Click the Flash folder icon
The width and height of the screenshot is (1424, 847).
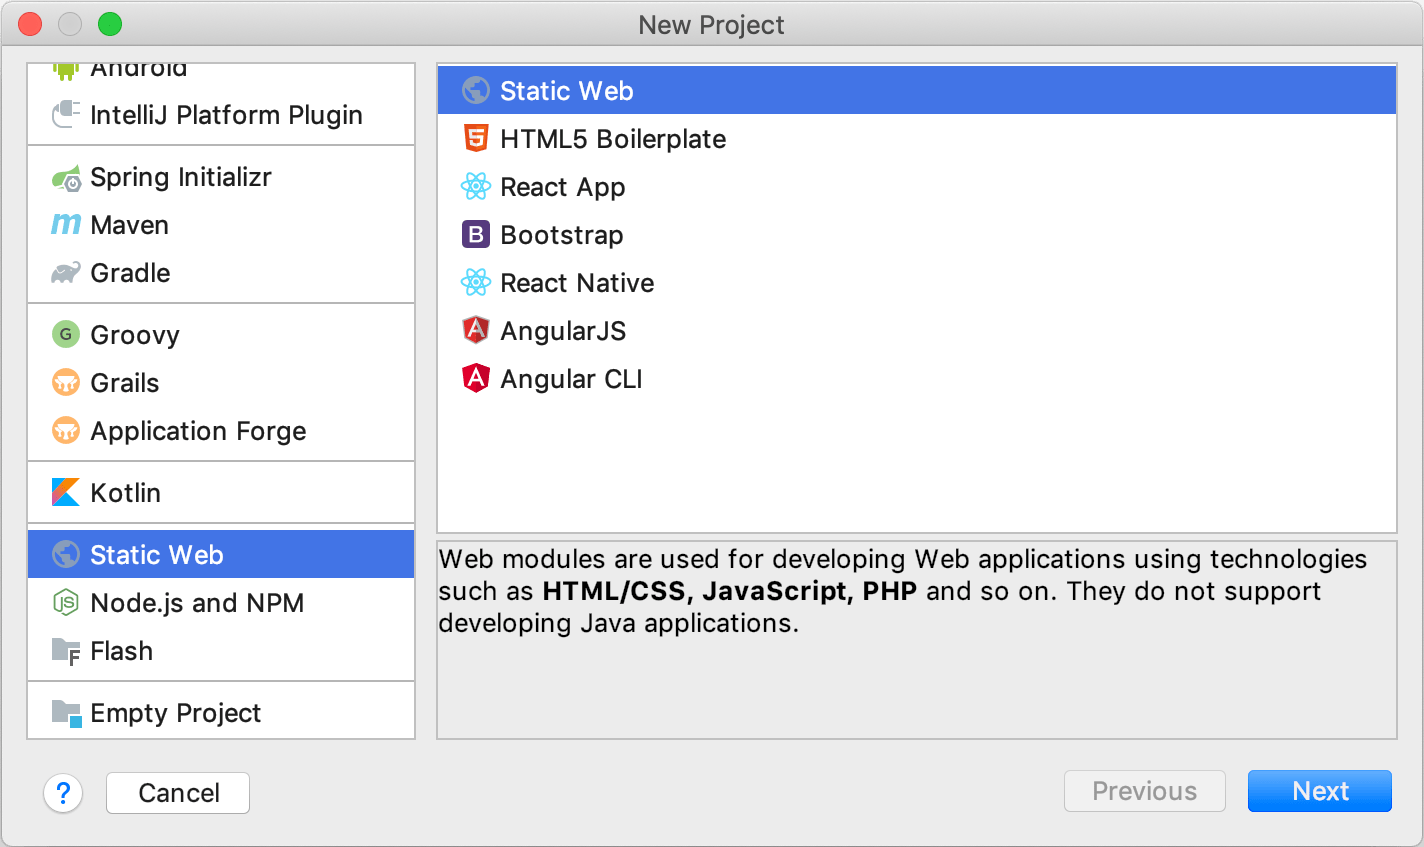click(66, 651)
